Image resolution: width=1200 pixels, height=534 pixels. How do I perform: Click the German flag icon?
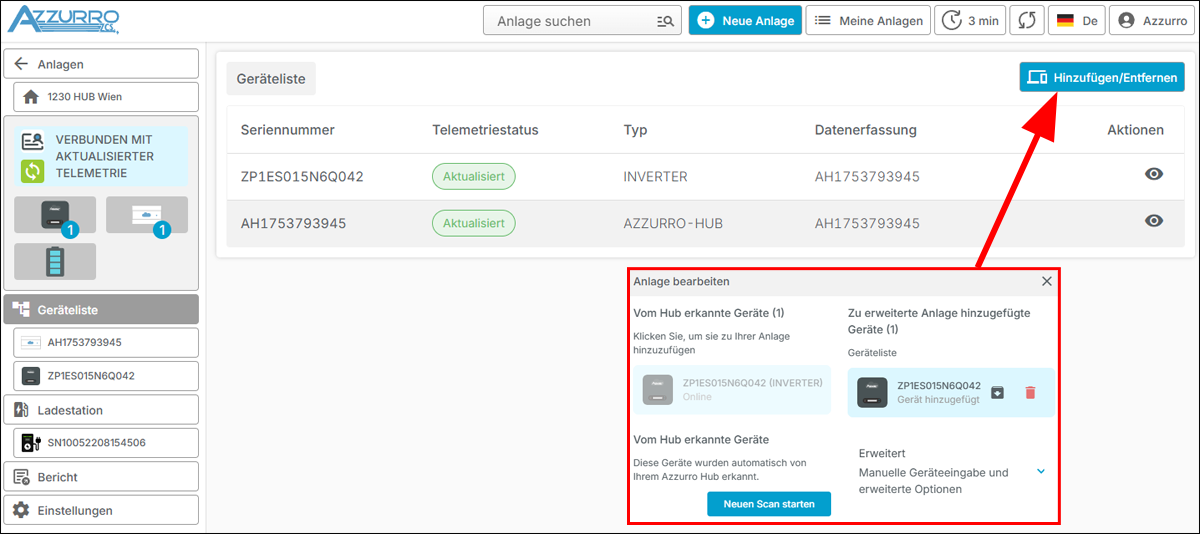coord(1066,21)
